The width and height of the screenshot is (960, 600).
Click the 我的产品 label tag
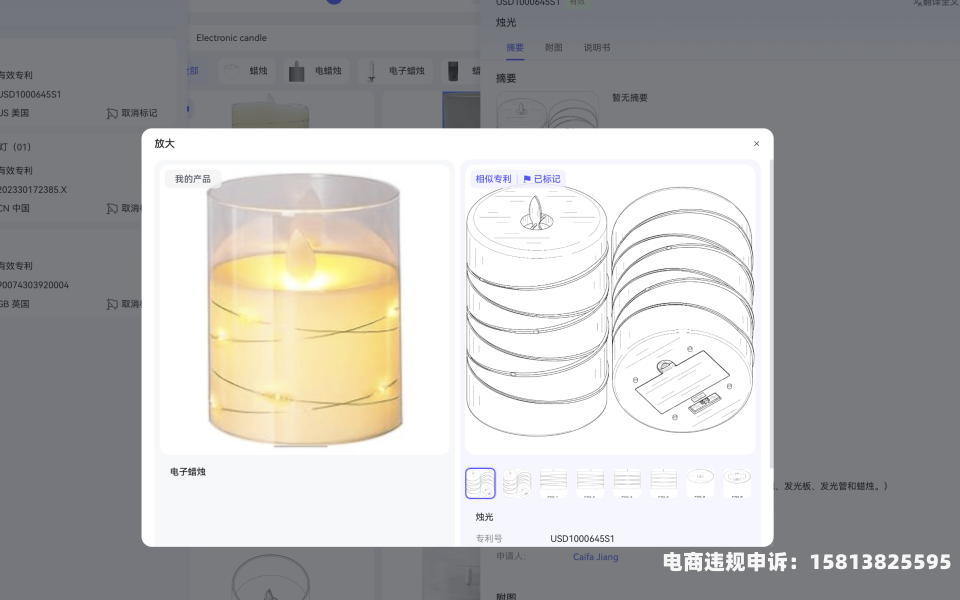(192, 179)
